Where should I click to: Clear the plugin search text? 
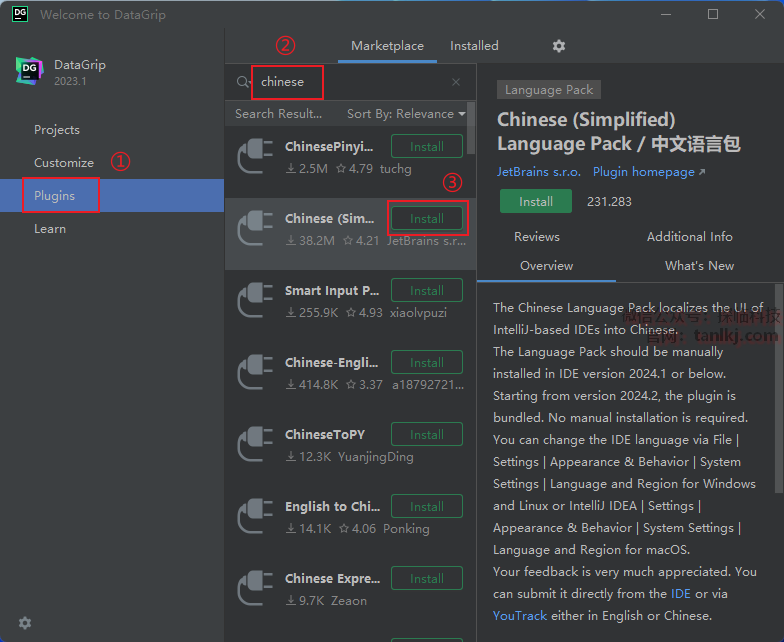[x=456, y=82]
